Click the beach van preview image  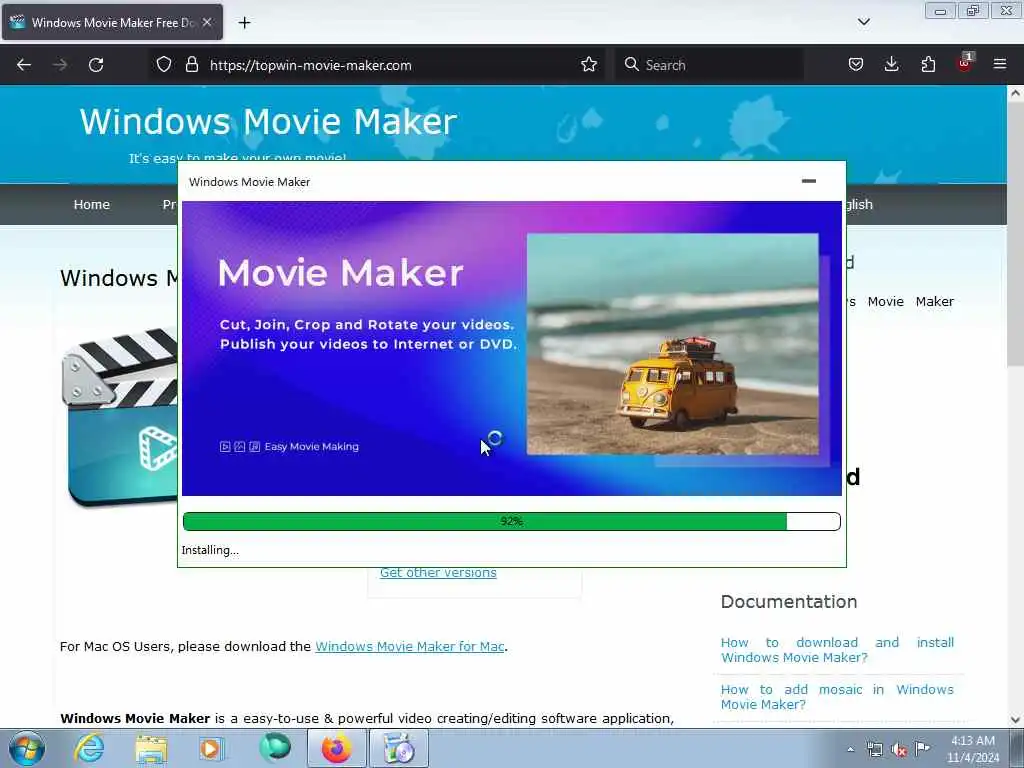[x=673, y=344]
